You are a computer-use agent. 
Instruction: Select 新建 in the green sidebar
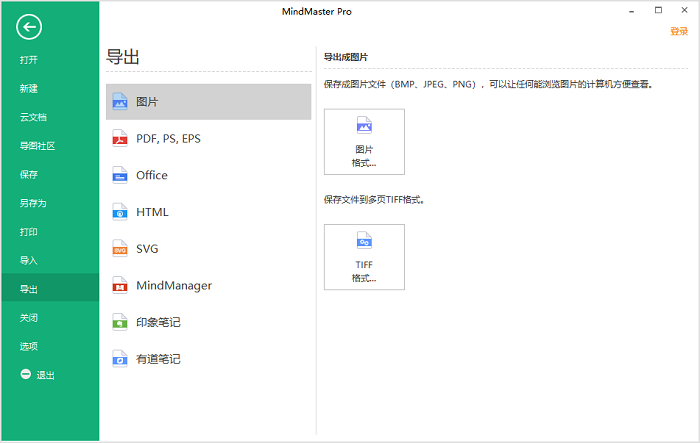[29, 88]
